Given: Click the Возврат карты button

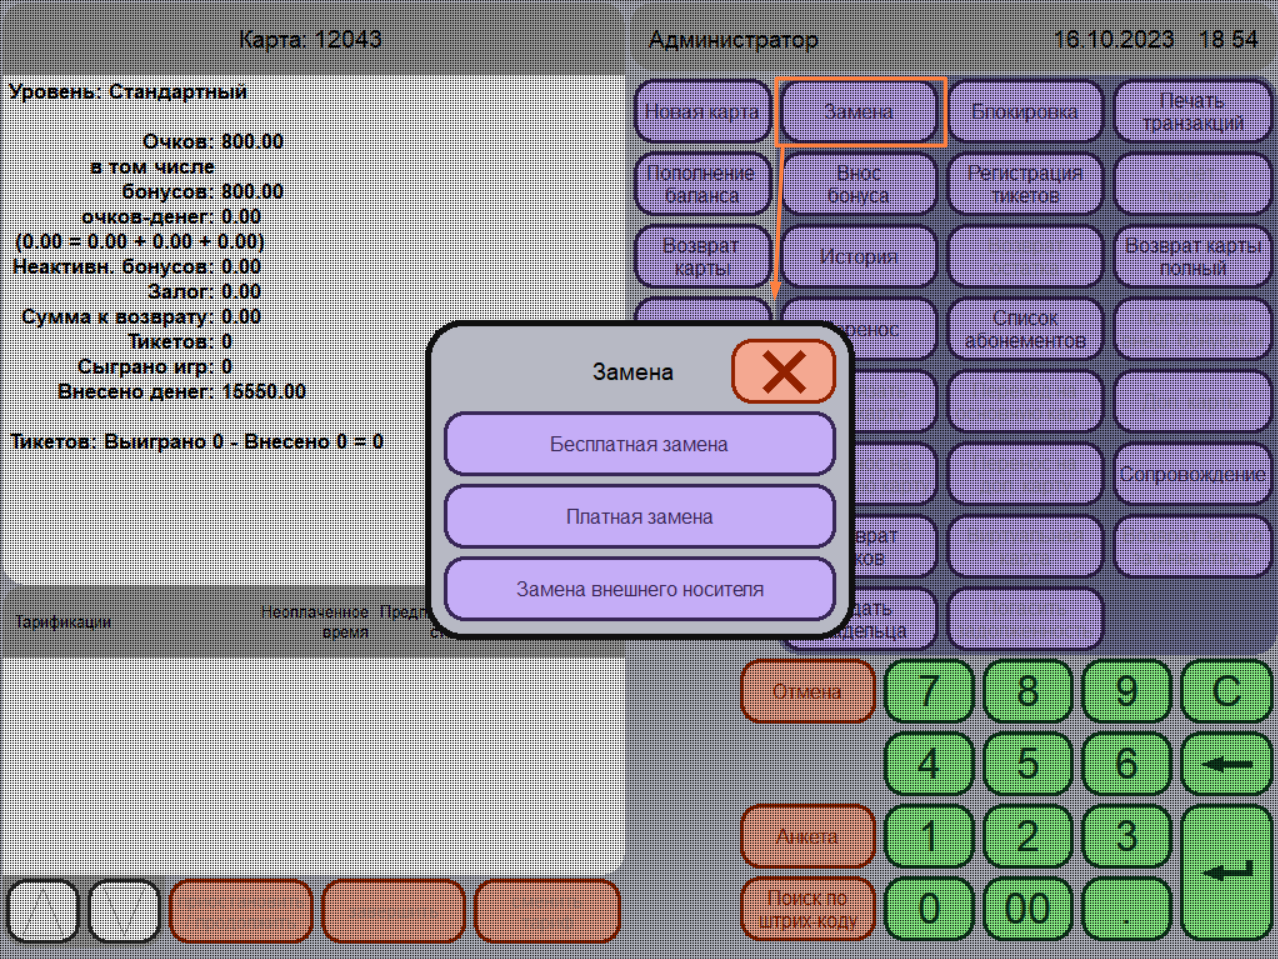Looking at the screenshot, I should point(702,256).
